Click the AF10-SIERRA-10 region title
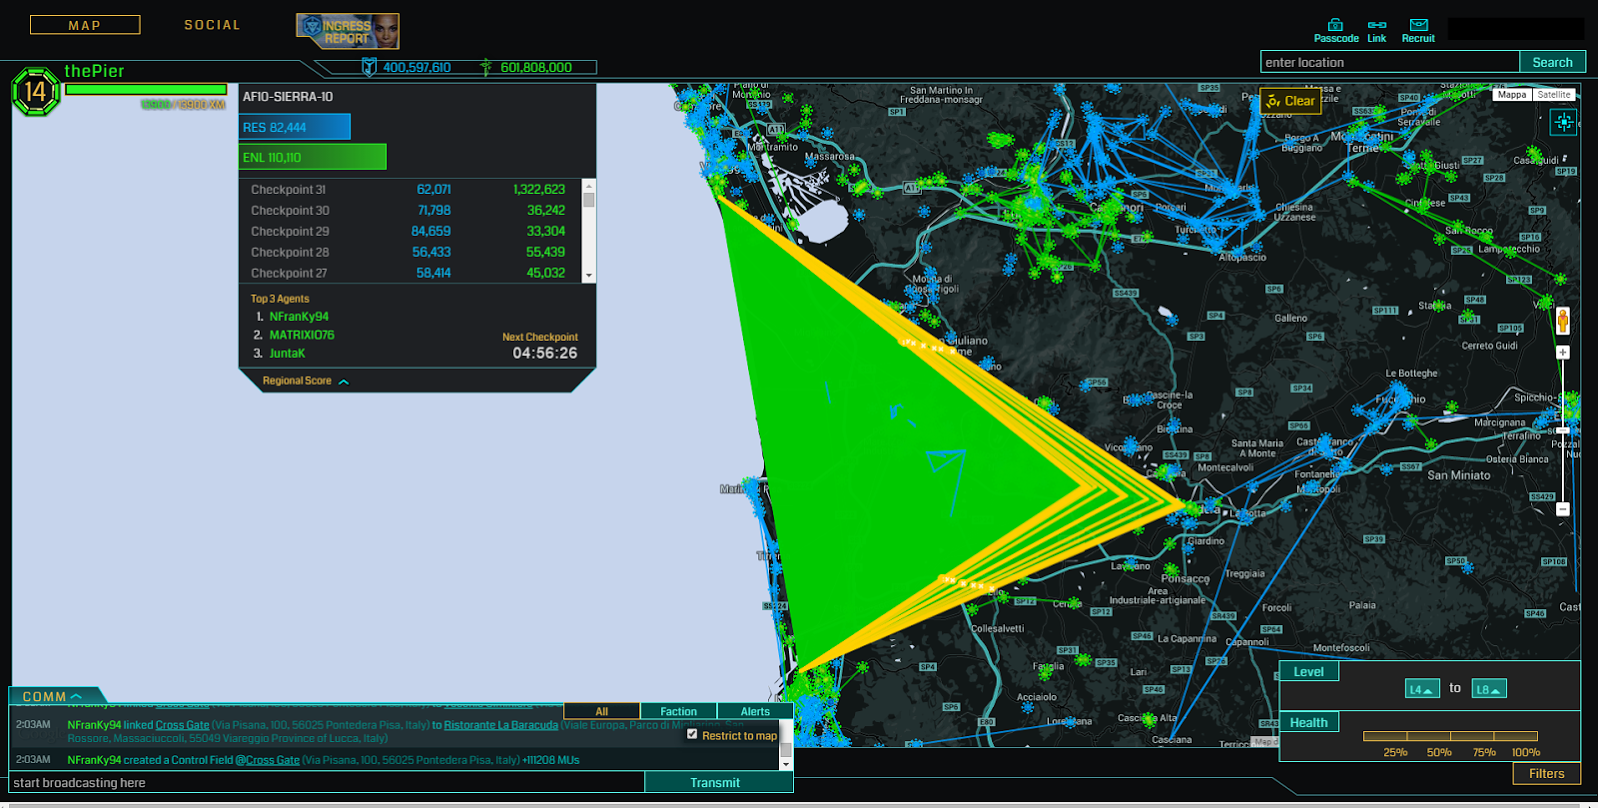This screenshot has width=1598, height=808. point(288,97)
